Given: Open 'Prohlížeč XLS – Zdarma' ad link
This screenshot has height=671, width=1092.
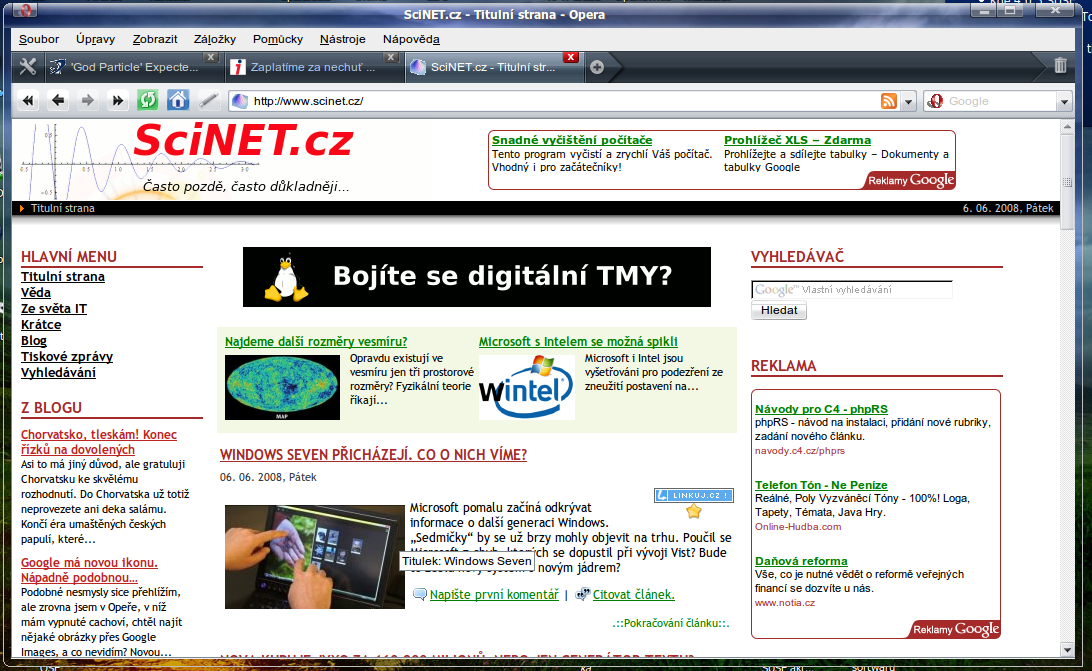Looking at the screenshot, I should pyautogui.click(x=797, y=140).
